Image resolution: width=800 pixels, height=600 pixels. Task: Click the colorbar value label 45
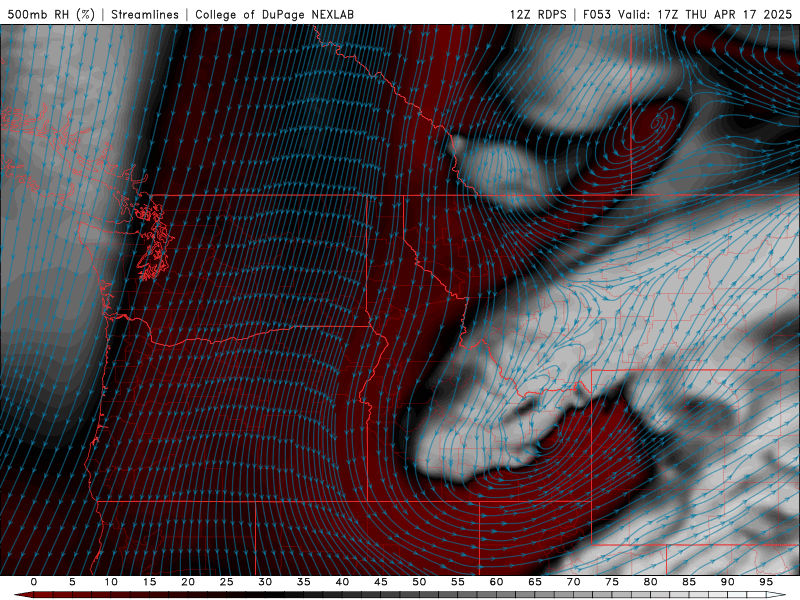coord(381,582)
